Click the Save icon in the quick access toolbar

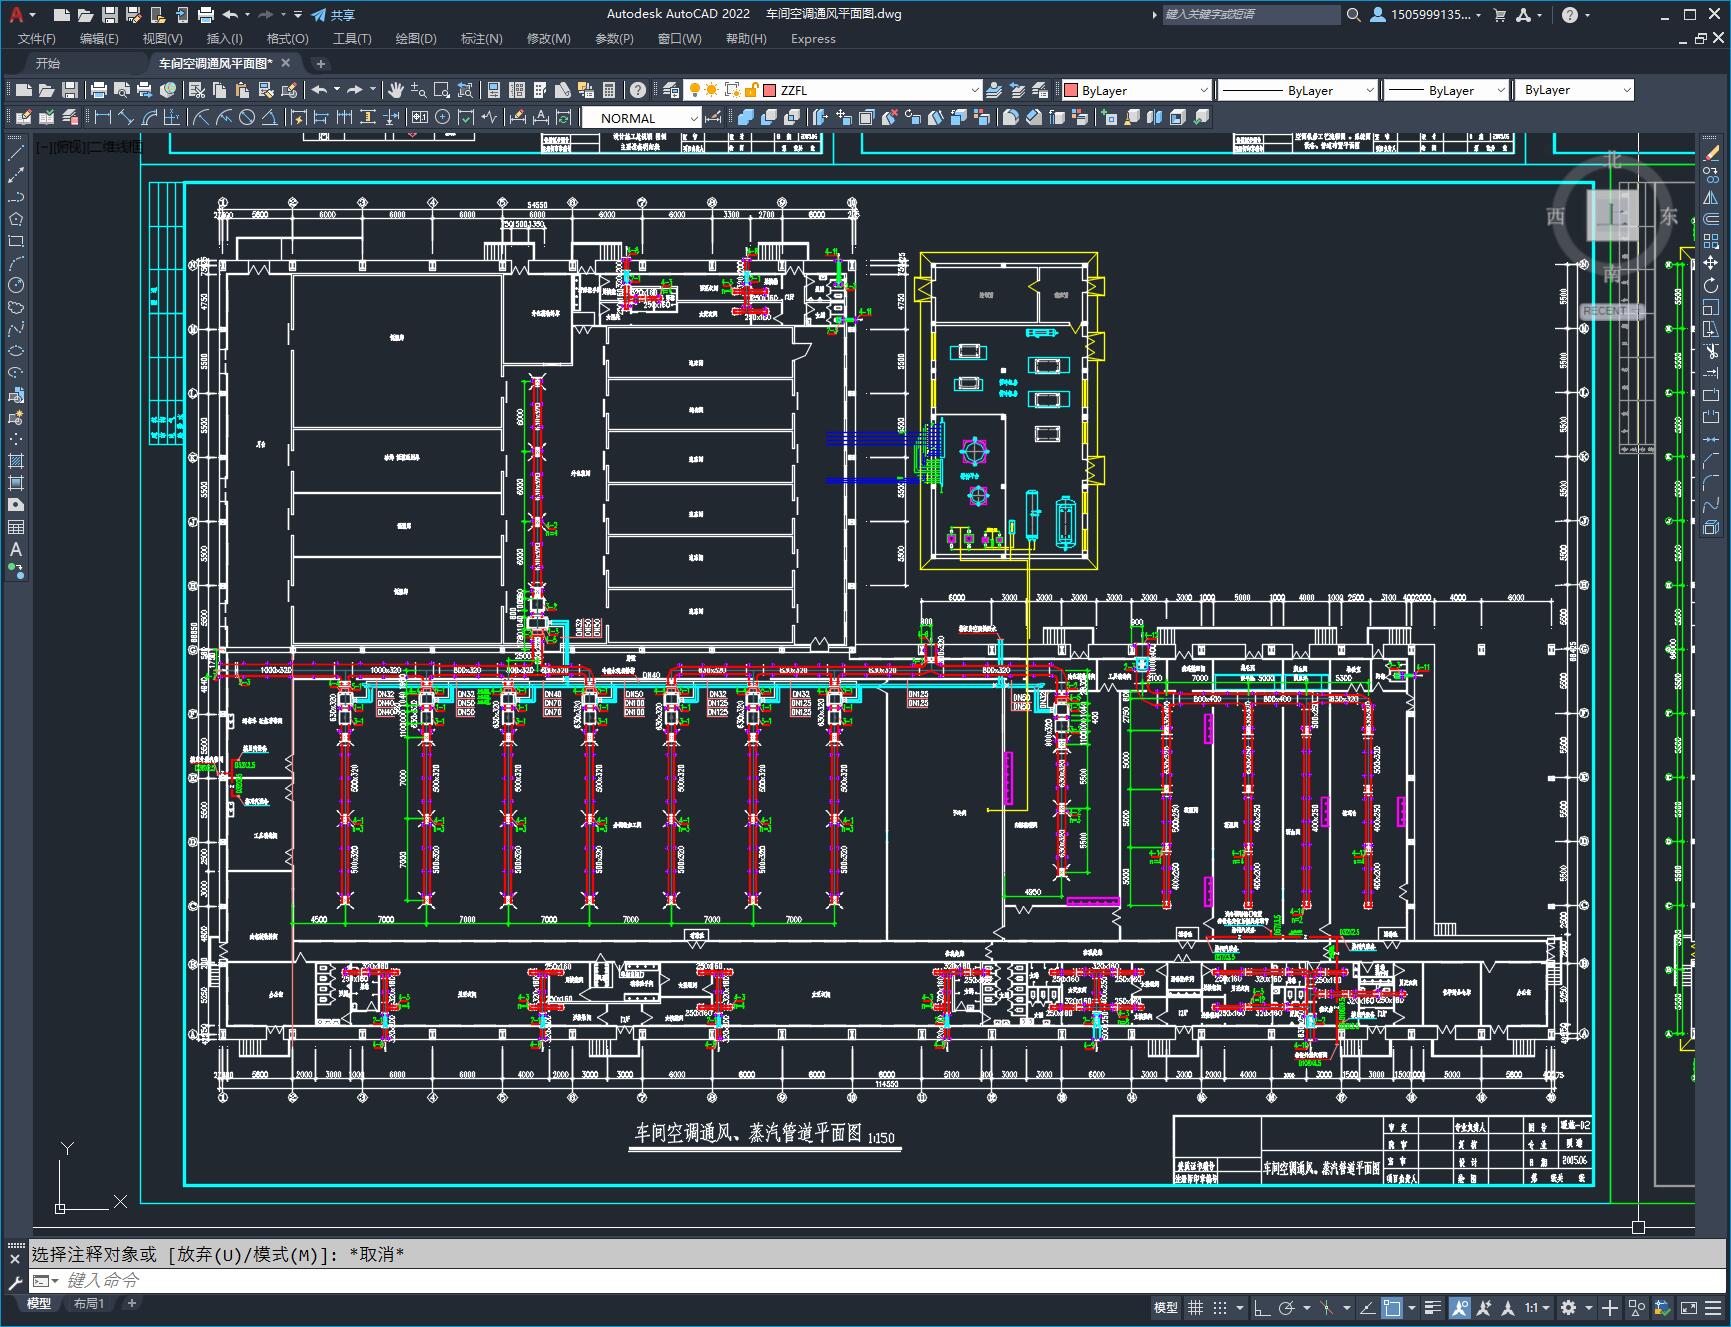click(x=110, y=14)
